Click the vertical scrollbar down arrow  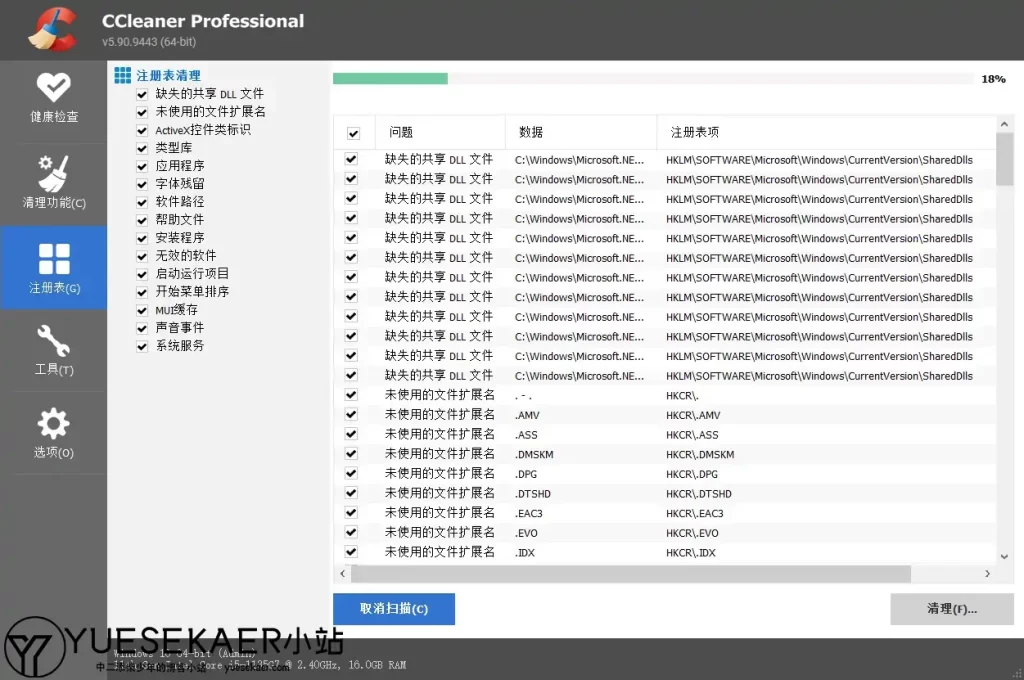(1004, 557)
